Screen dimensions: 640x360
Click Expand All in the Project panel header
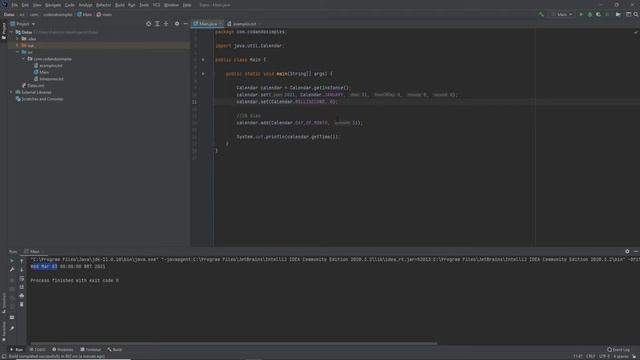click(x=157, y=24)
